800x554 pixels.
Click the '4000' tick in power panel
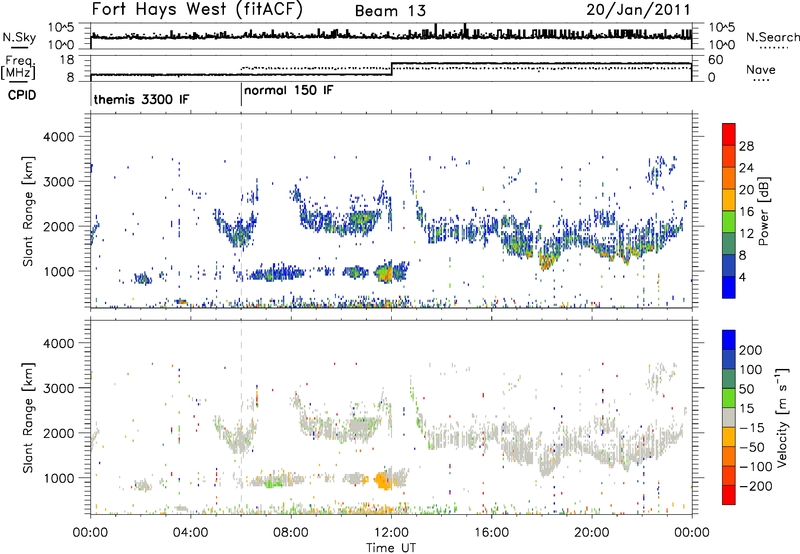point(58,137)
